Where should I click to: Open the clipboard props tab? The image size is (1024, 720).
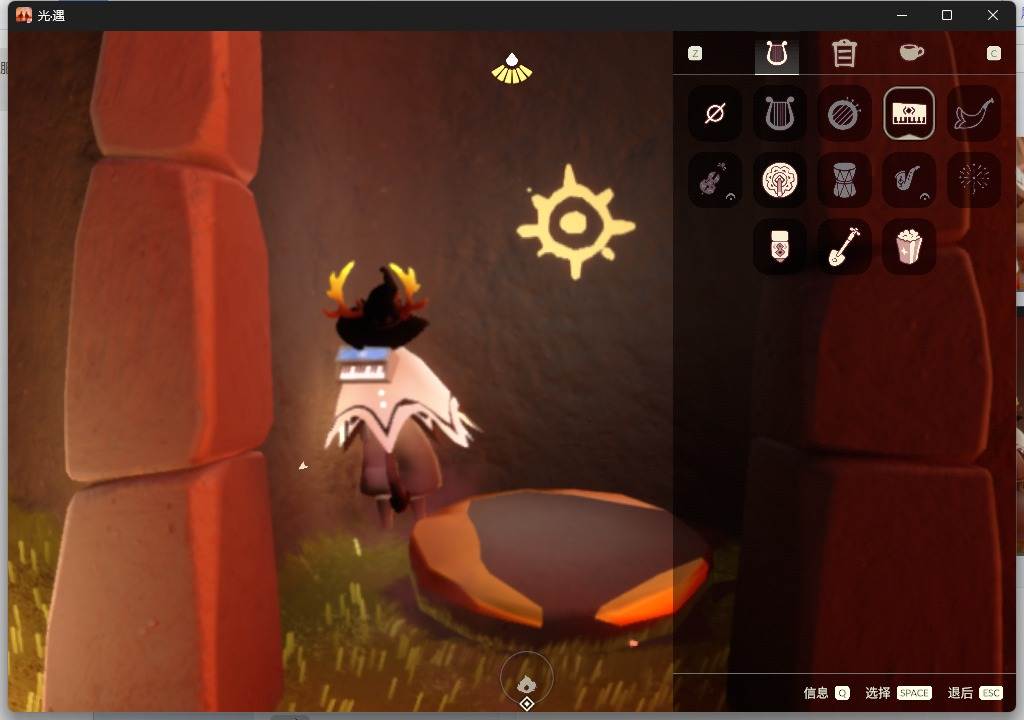point(844,53)
